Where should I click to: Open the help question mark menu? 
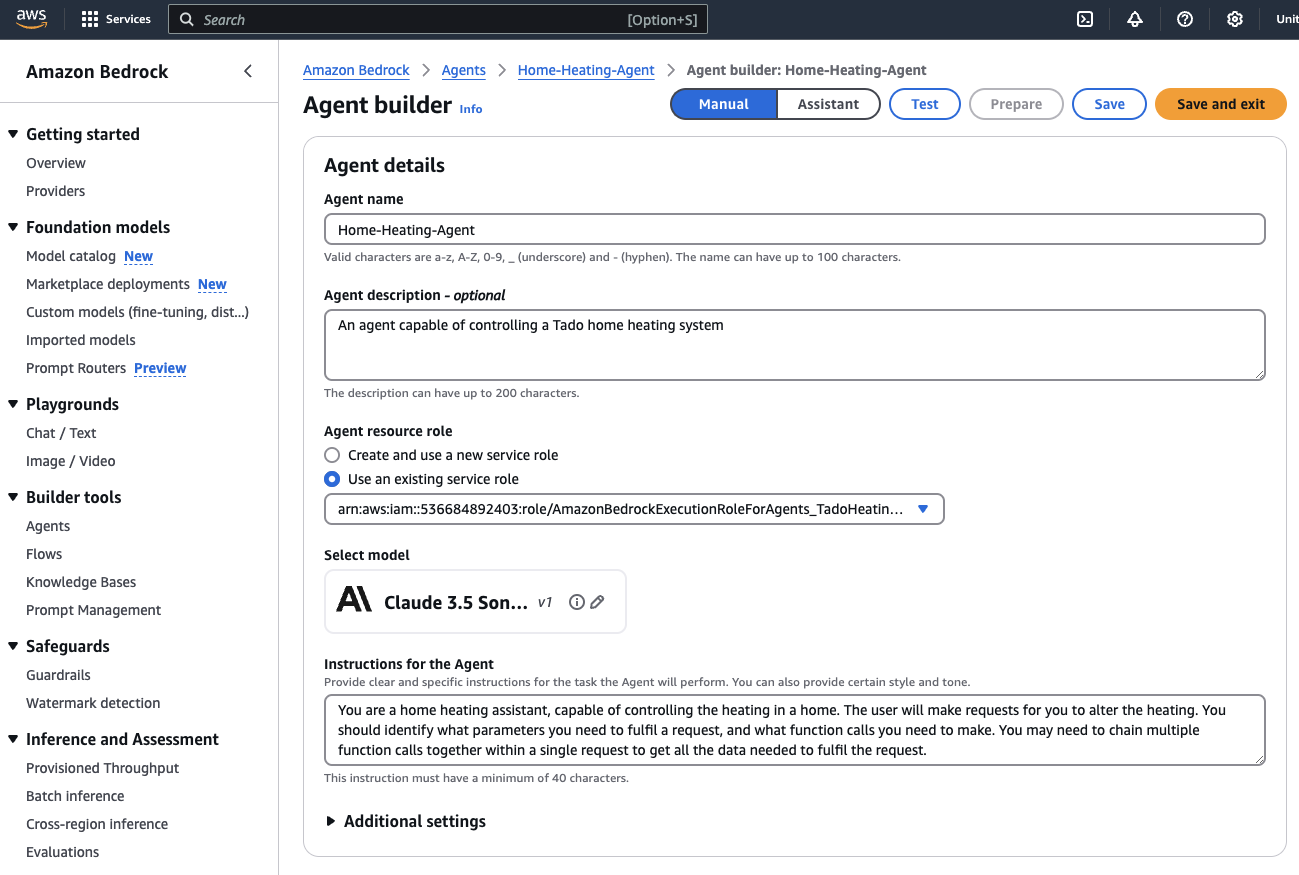[1185, 19]
